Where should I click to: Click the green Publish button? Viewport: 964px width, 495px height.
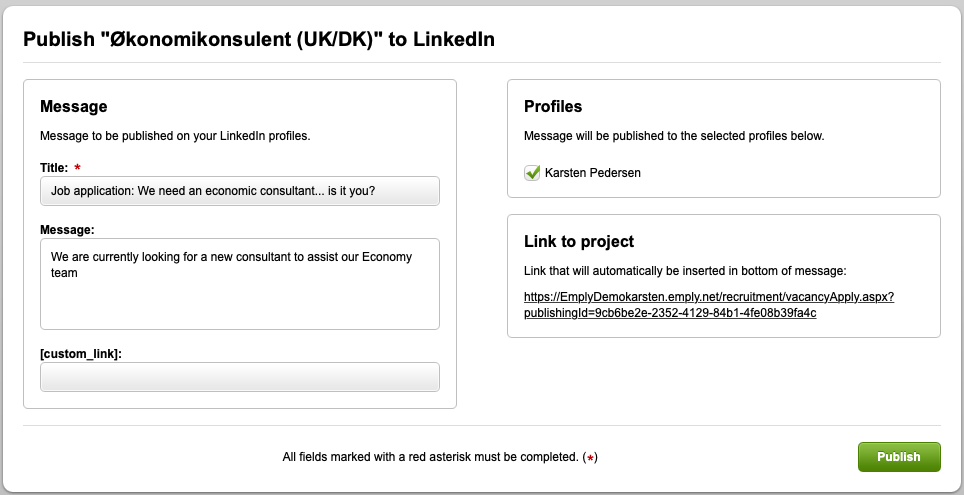[x=898, y=457]
